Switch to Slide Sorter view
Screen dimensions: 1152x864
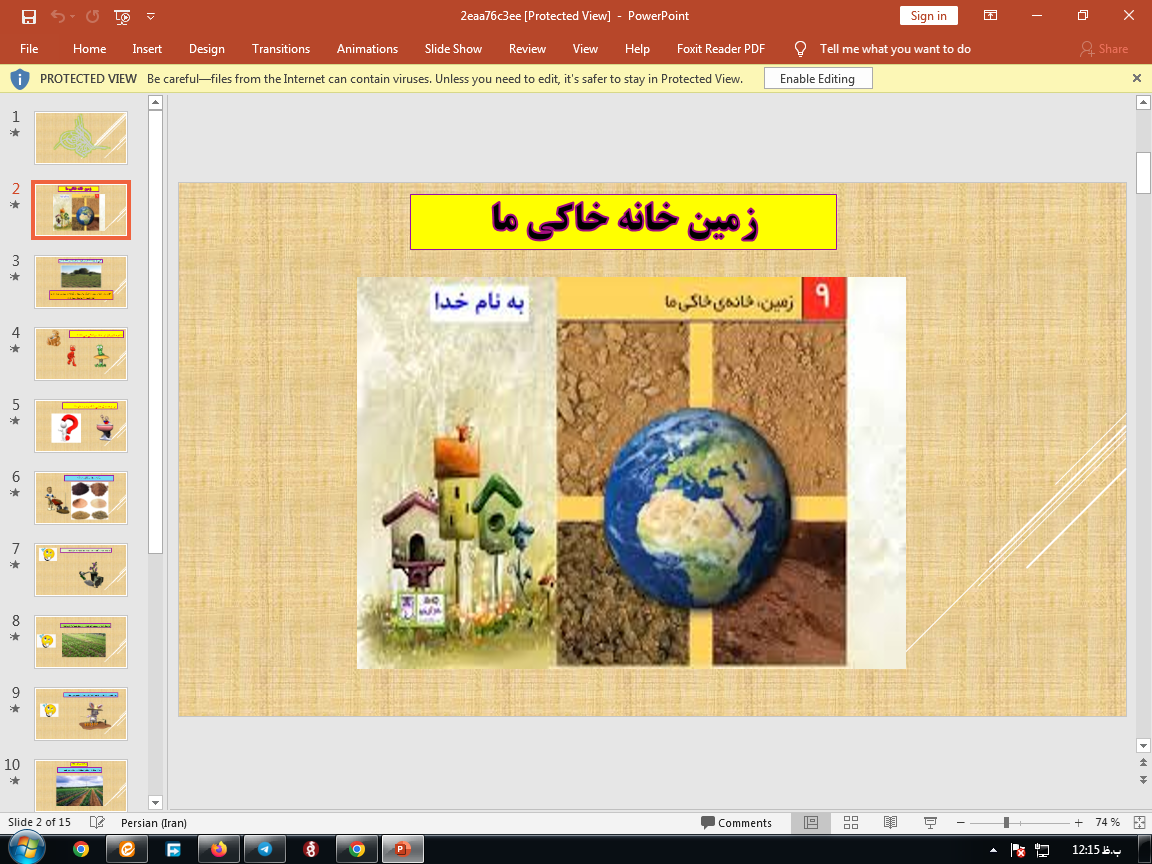[850, 822]
